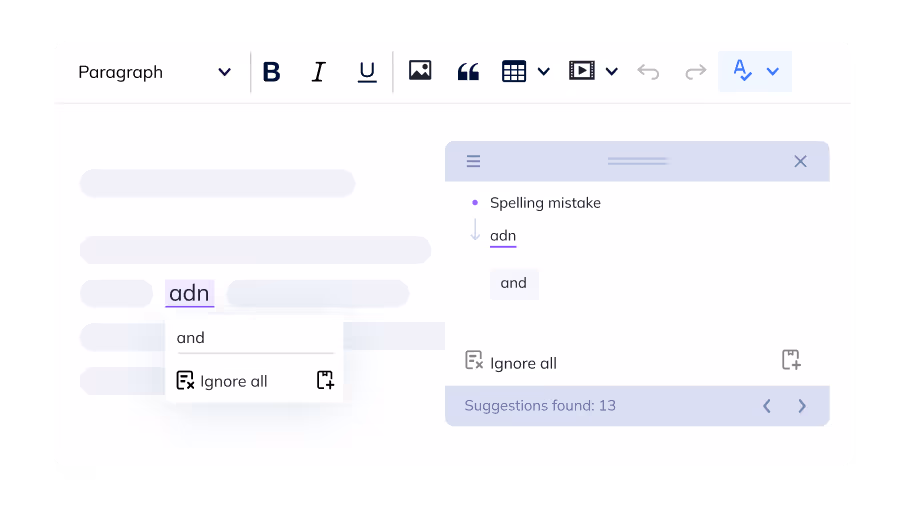Click the insert media icon

click(x=581, y=71)
